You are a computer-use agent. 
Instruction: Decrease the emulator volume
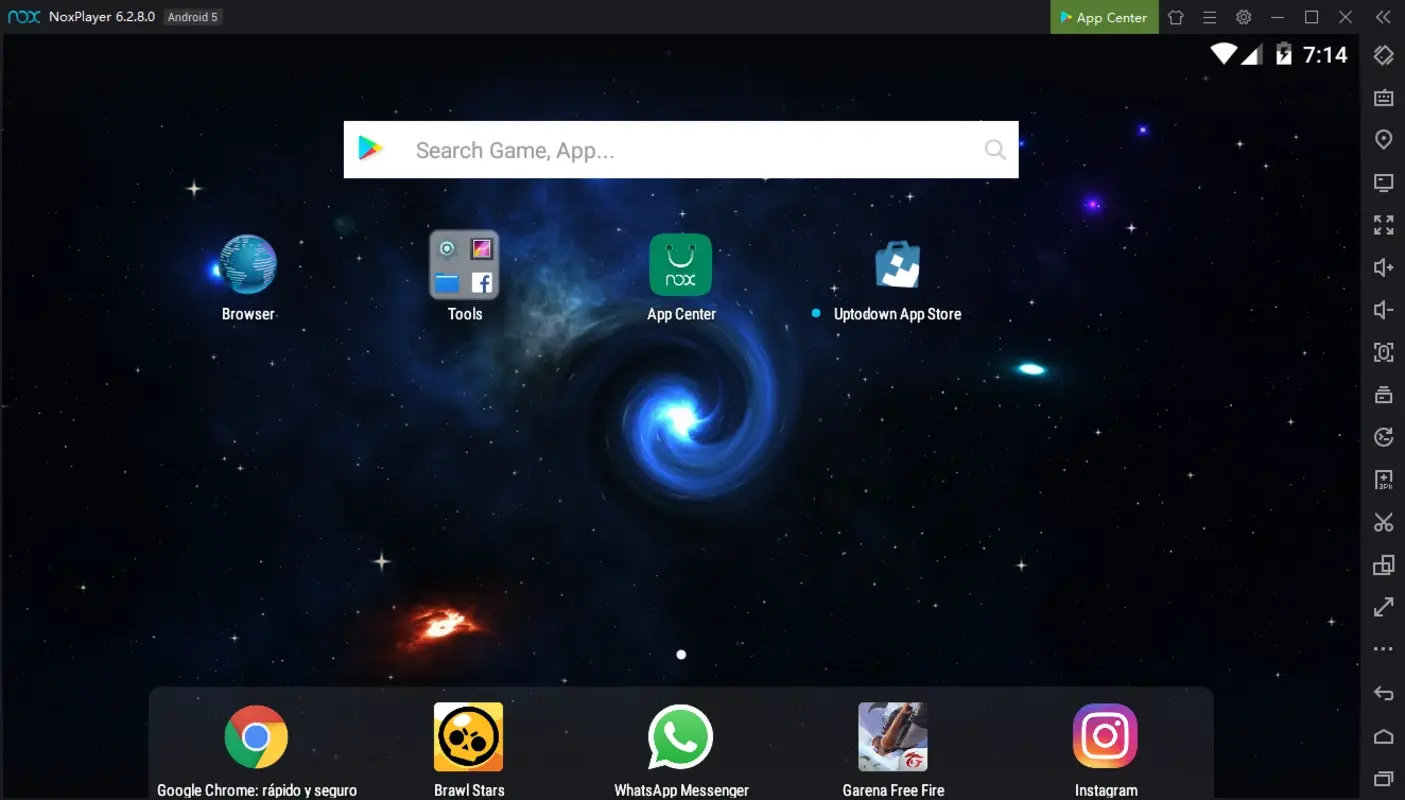coord(1383,309)
